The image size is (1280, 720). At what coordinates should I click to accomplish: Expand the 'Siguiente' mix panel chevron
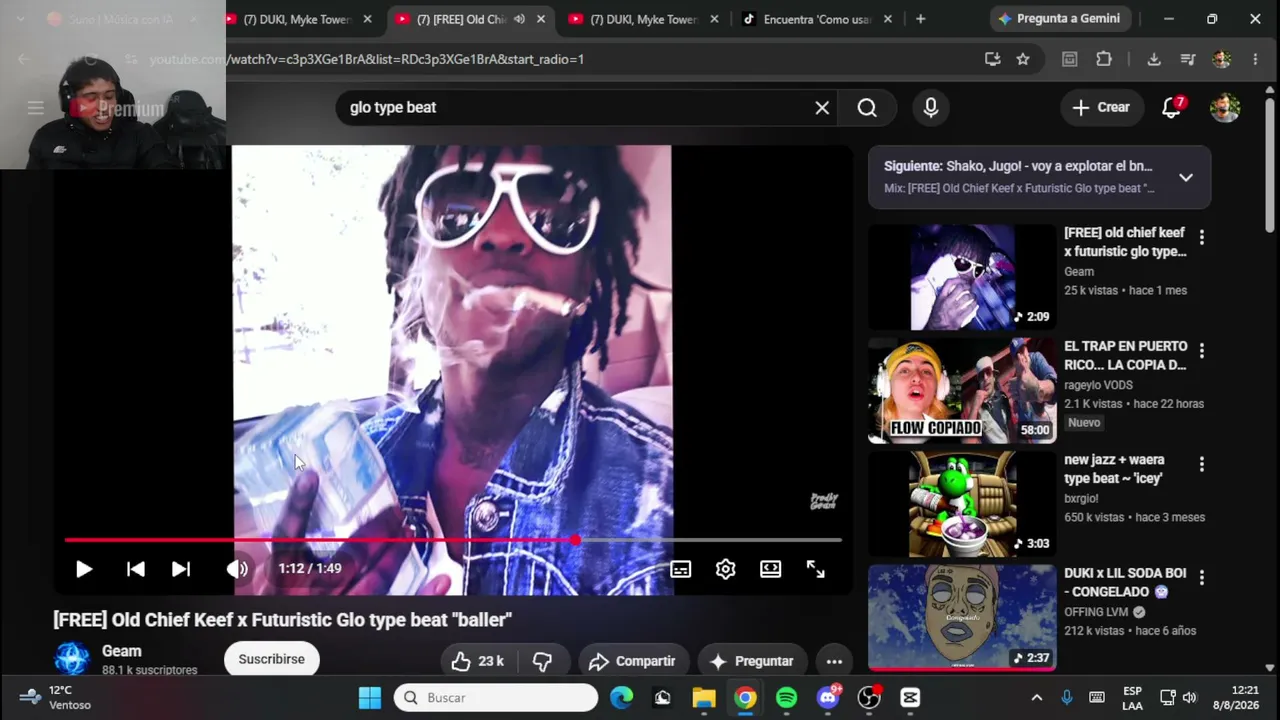(1185, 177)
